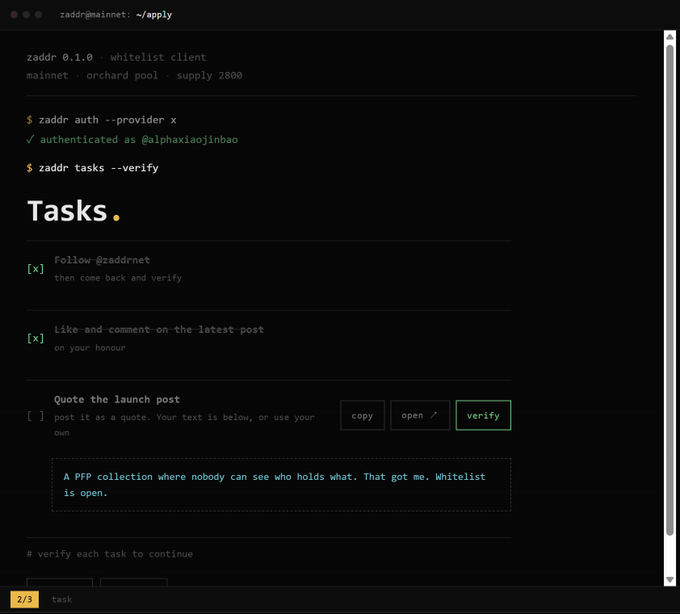680x614 pixels.
Task: Click the vertical scrollbar thumb
Action: point(670,290)
